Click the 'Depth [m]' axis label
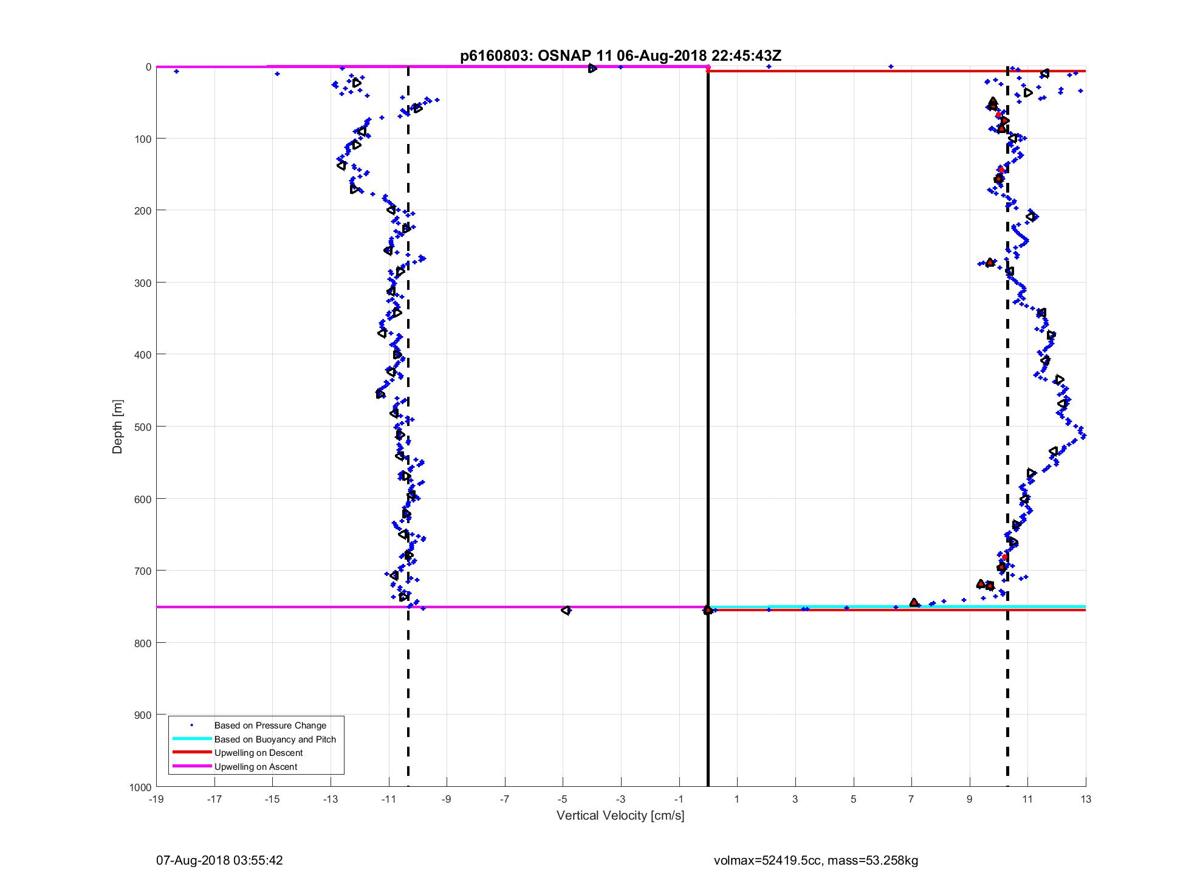 (118, 426)
